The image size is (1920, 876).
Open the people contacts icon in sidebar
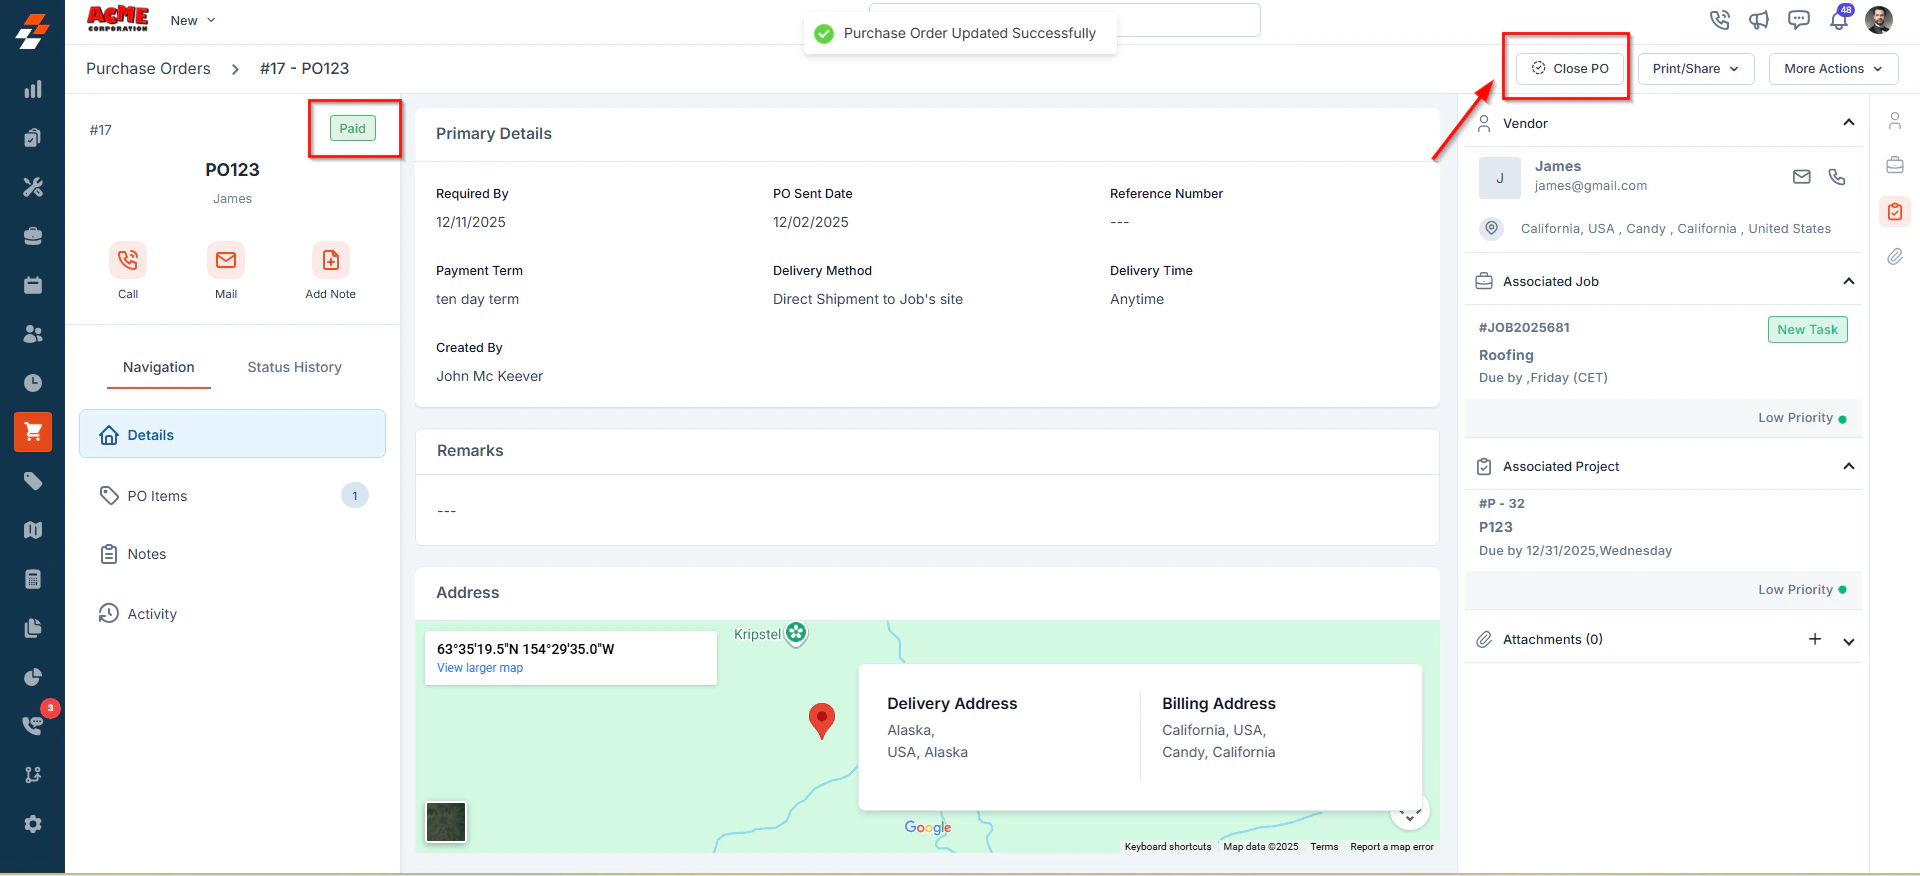point(33,334)
